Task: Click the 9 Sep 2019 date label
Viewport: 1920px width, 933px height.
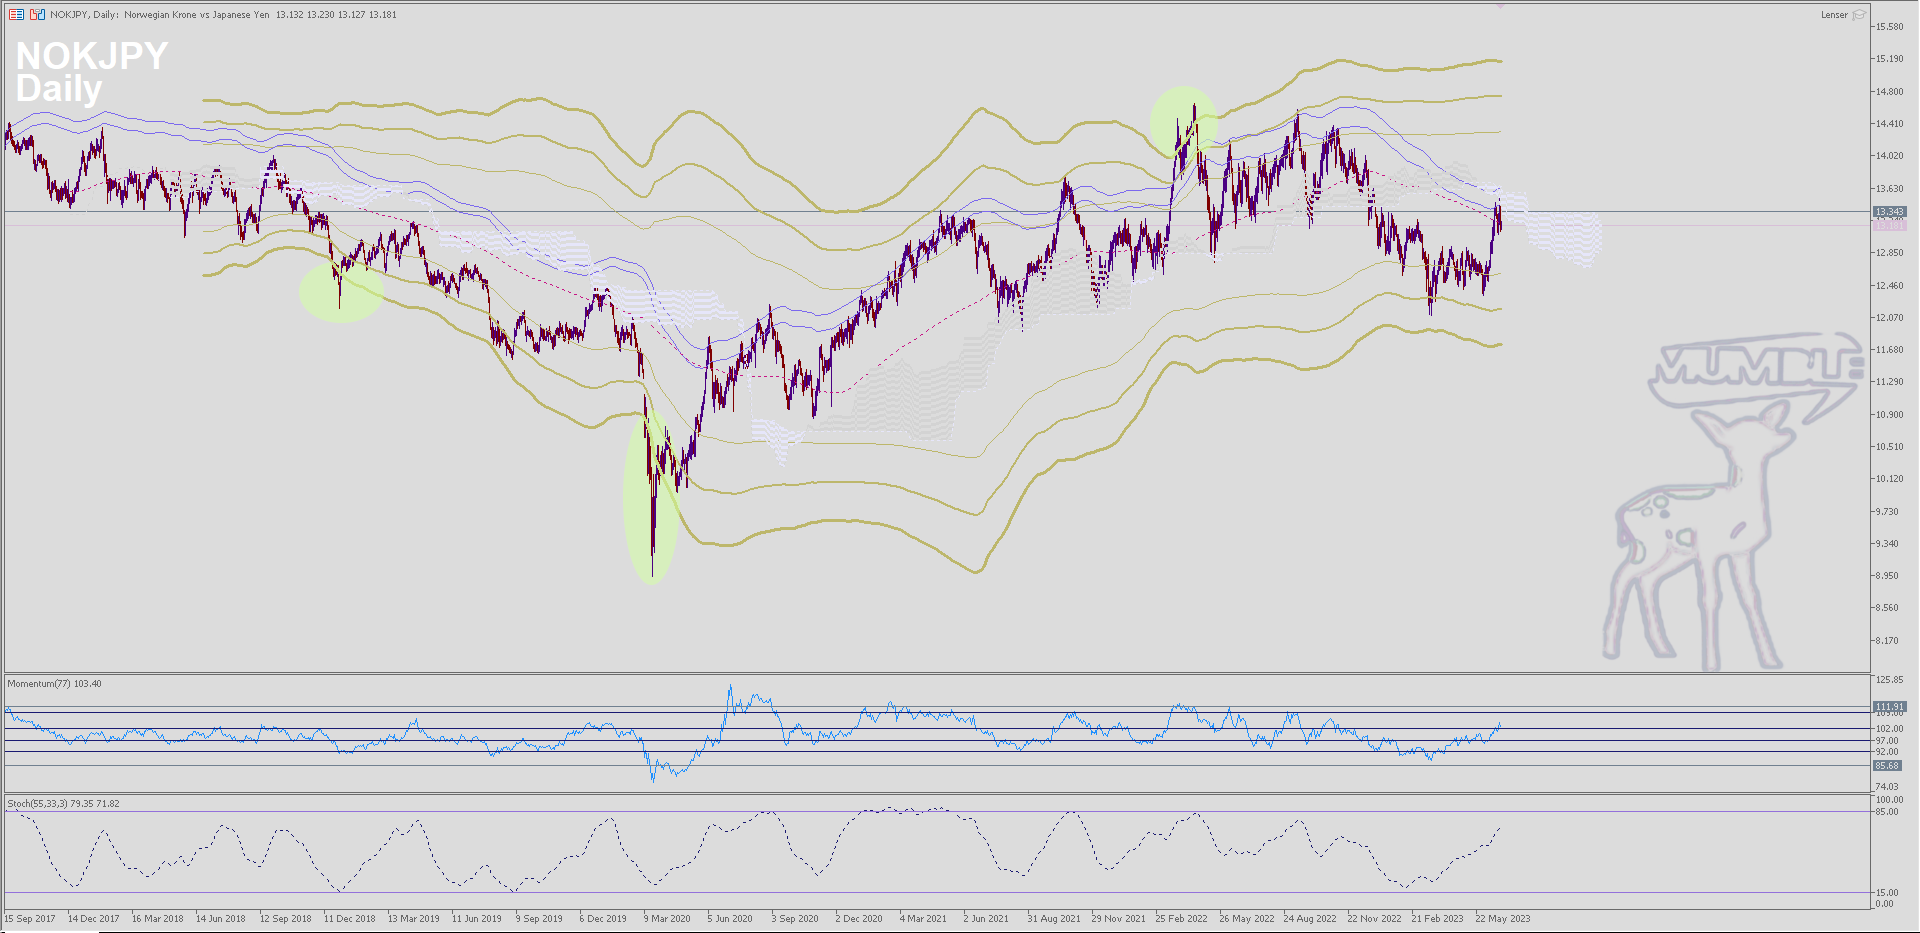Action: (539, 918)
